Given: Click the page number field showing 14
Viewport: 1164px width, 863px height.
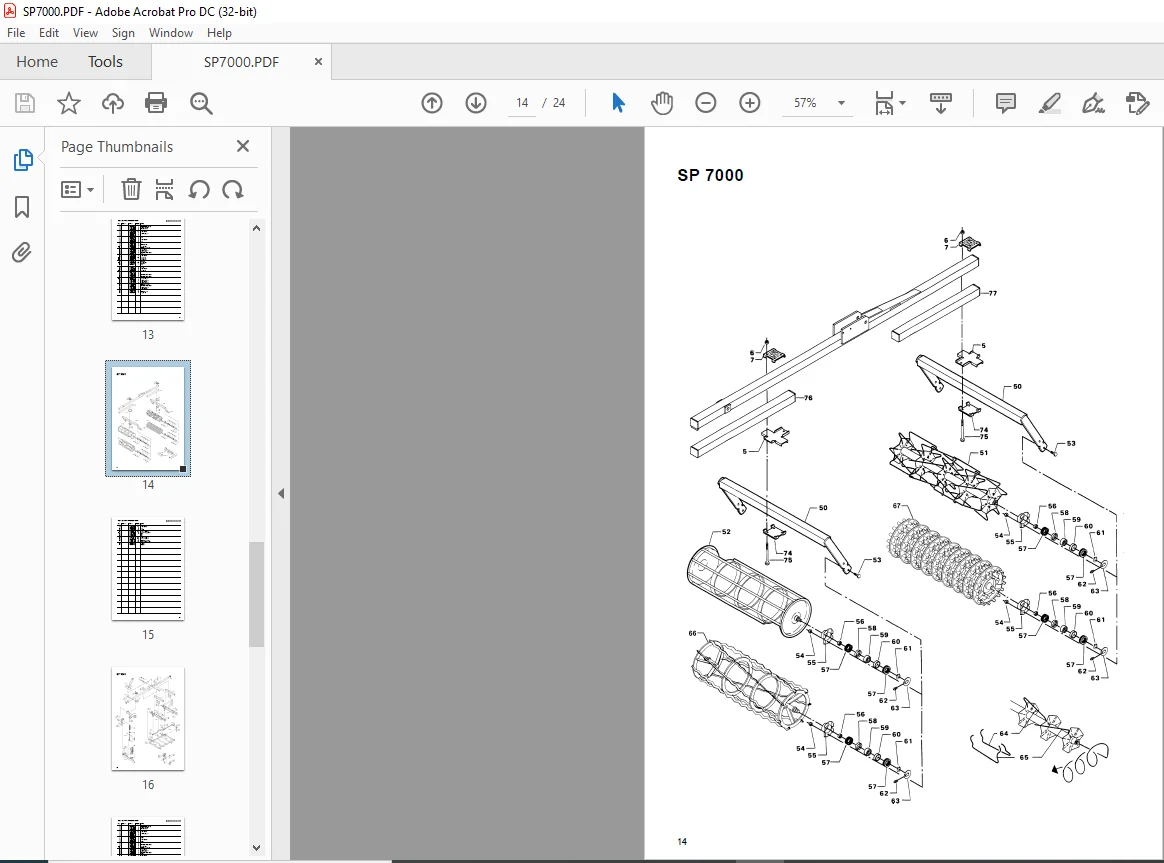Looking at the screenshot, I should click(x=522, y=103).
